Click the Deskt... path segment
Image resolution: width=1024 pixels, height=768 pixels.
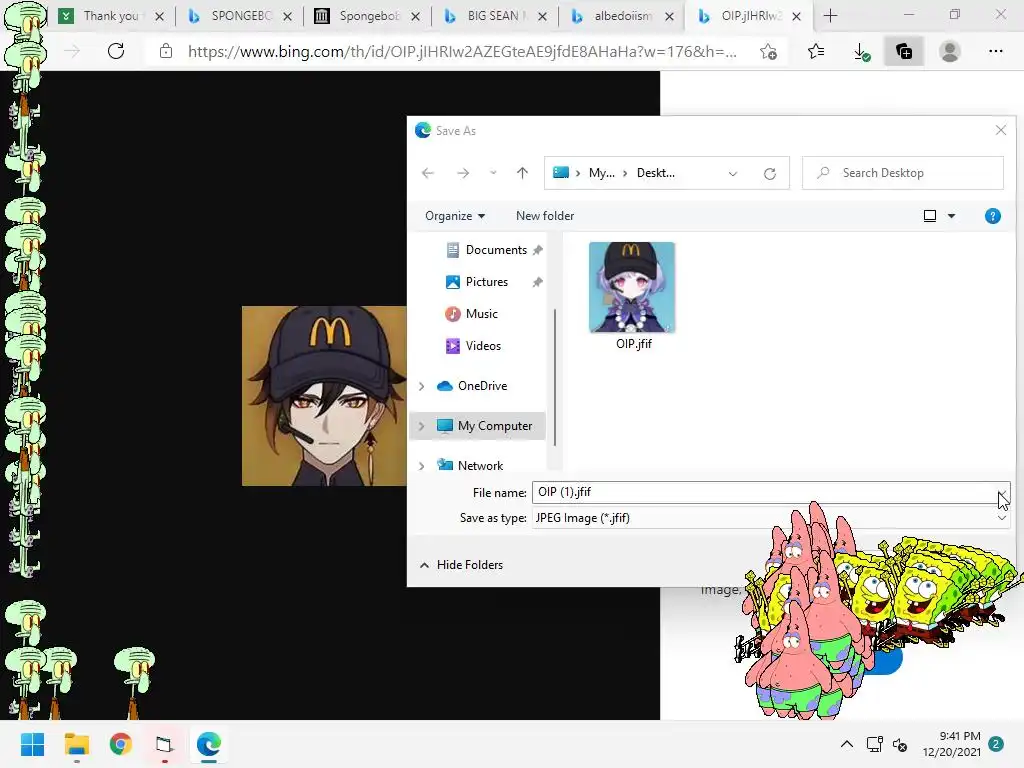point(656,173)
